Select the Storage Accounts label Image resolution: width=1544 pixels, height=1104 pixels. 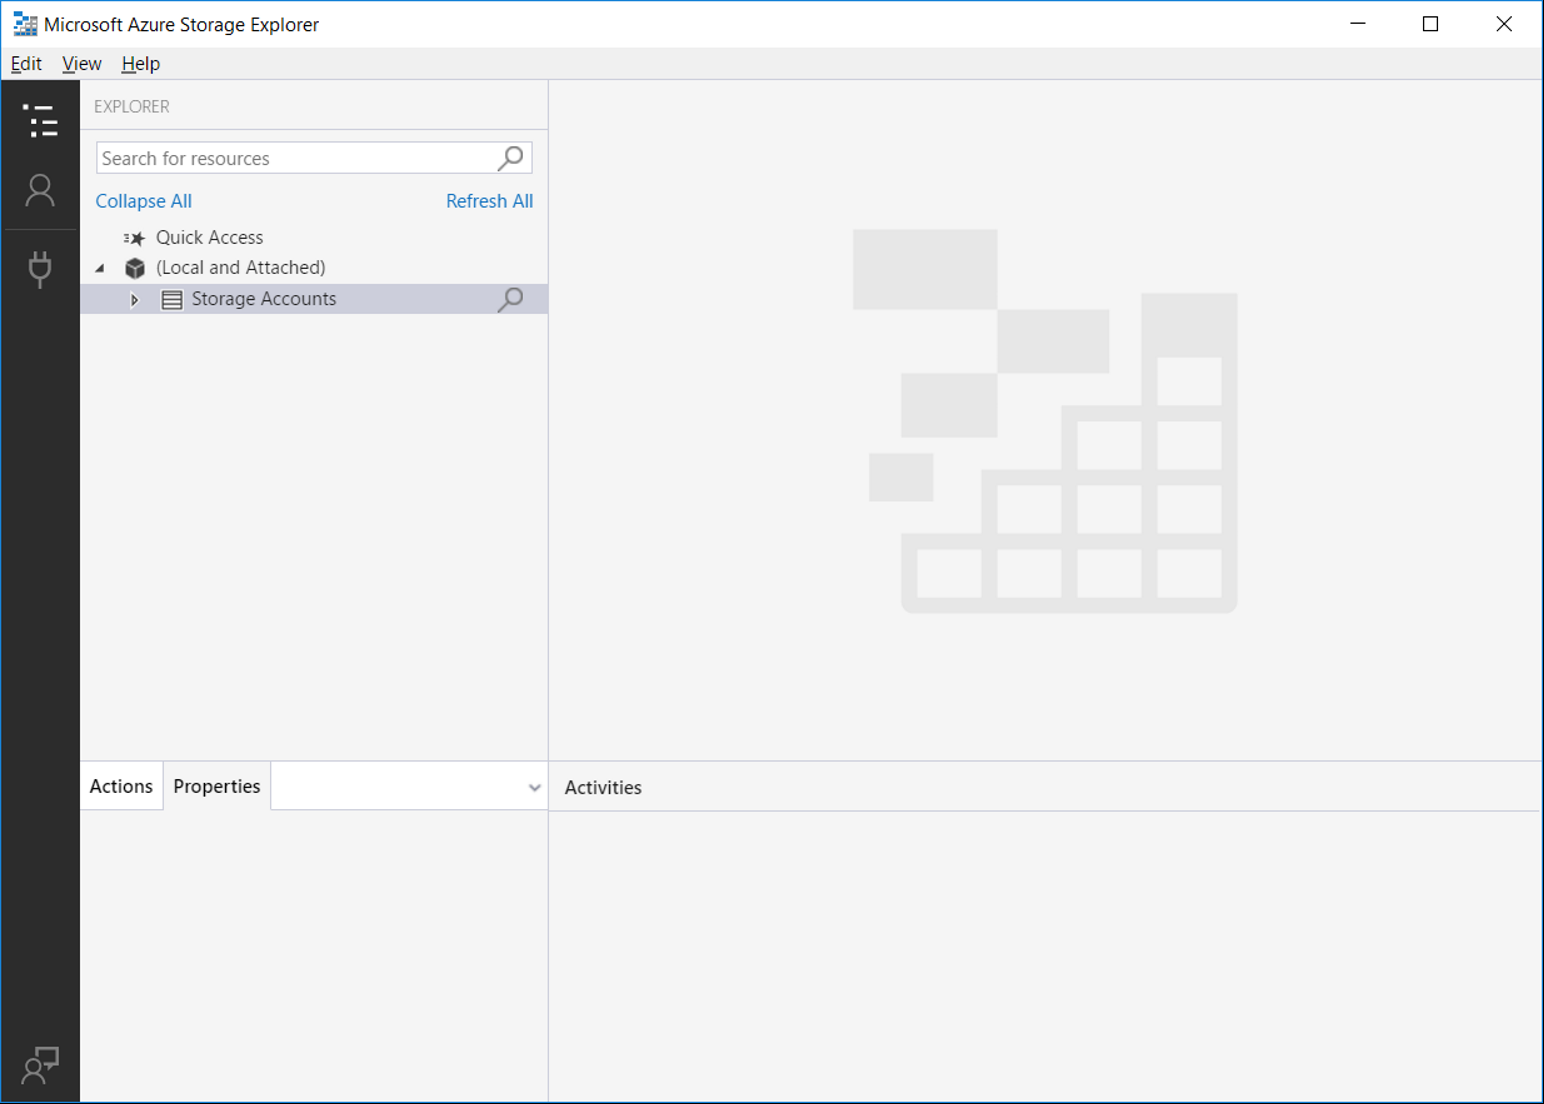pos(264,299)
